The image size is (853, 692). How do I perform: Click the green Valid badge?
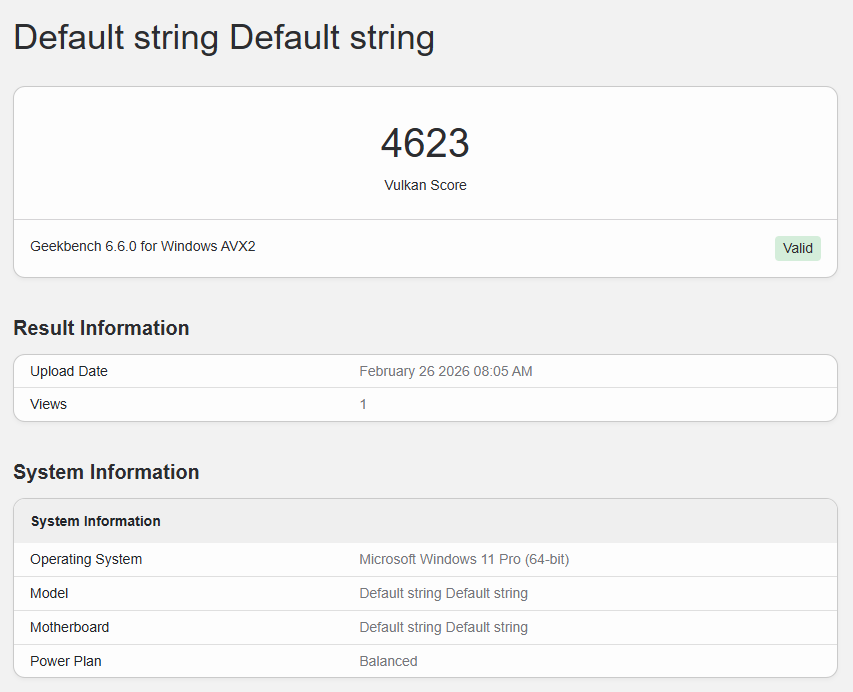pos(797,248)
